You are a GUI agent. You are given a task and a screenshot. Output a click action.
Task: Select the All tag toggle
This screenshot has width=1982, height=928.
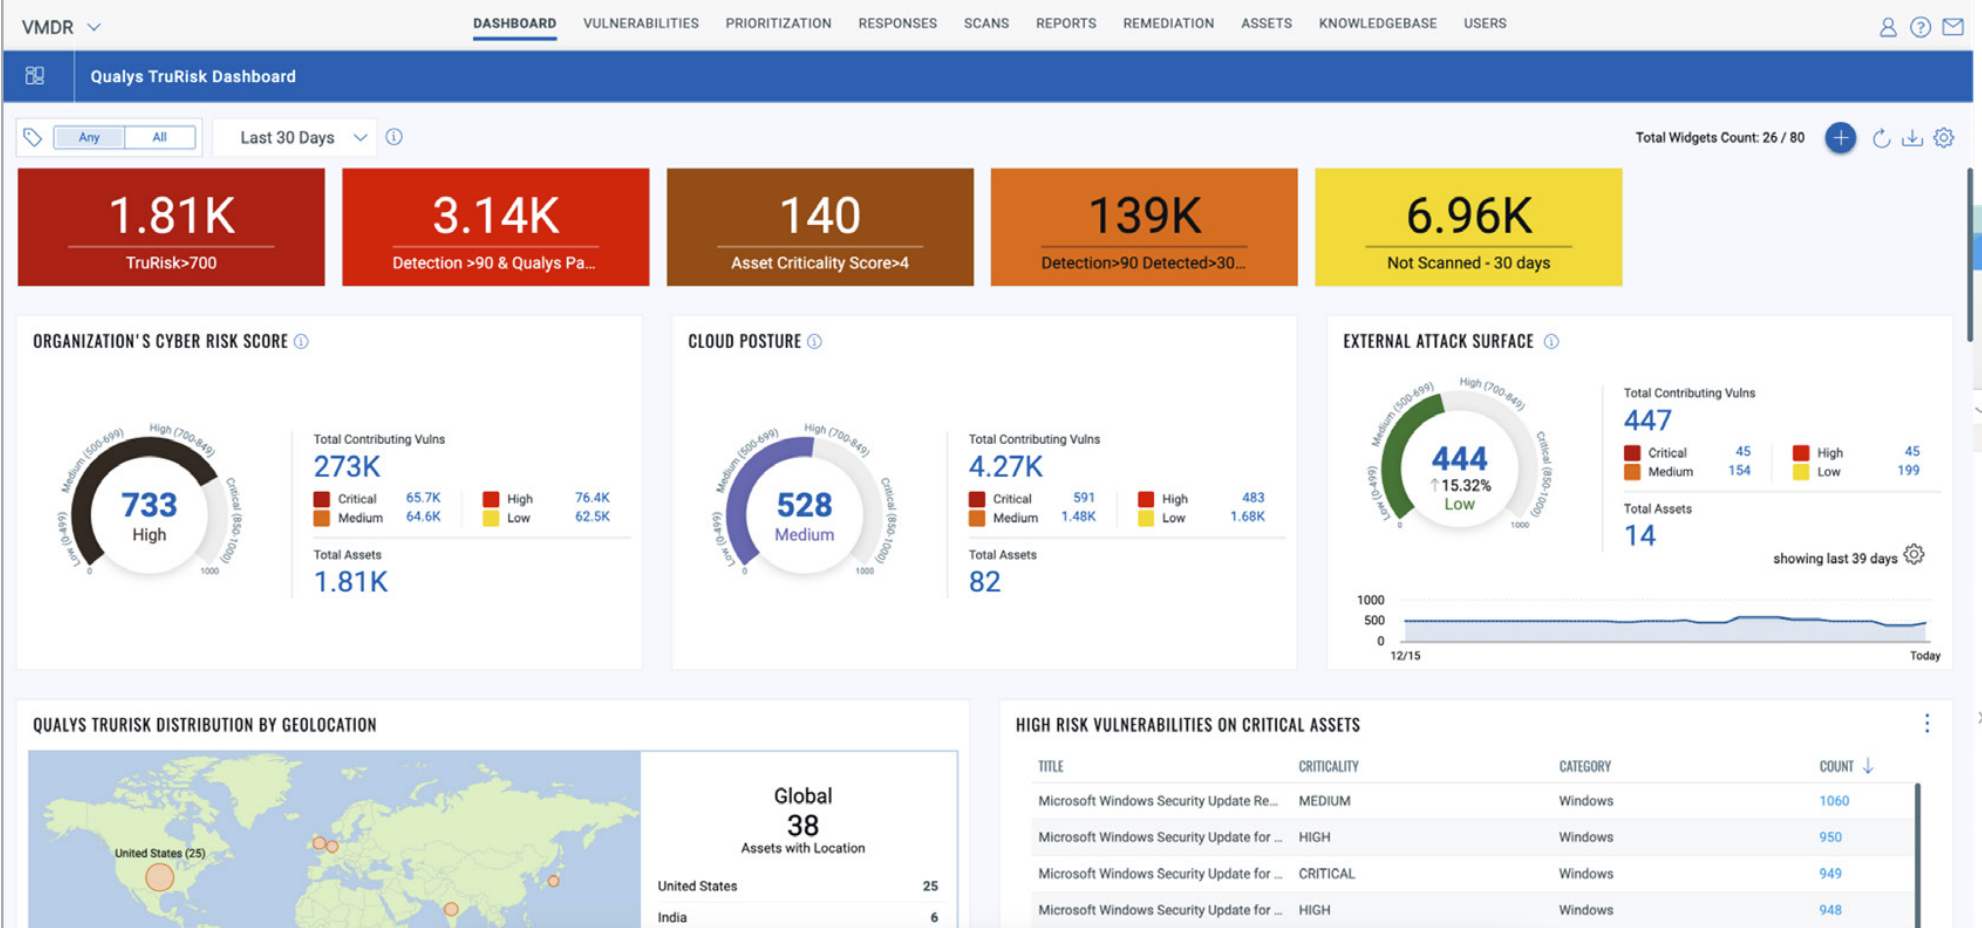(x=160, y=137)
